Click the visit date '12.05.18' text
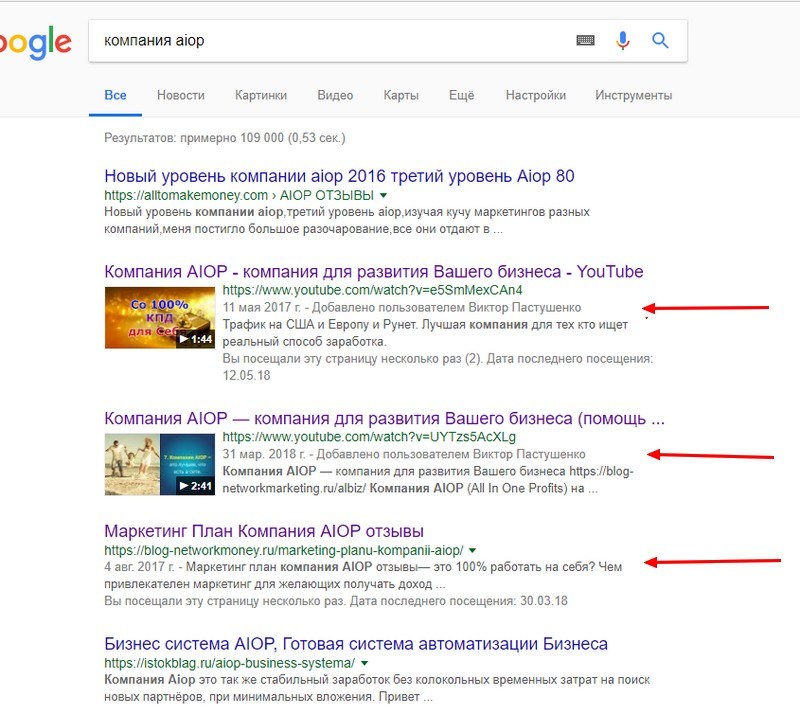The height and width of the screenshot is (715, 800). coord(246,376)
